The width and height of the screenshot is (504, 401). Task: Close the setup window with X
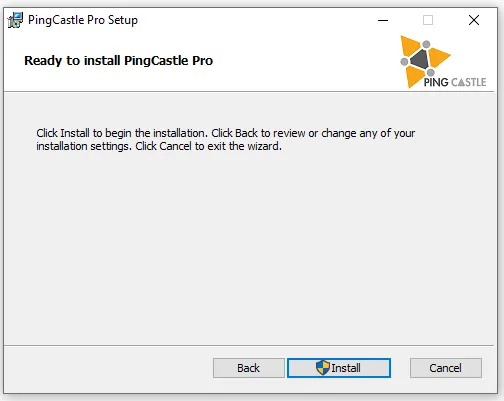pyautogui.click(x=474, y=20)
